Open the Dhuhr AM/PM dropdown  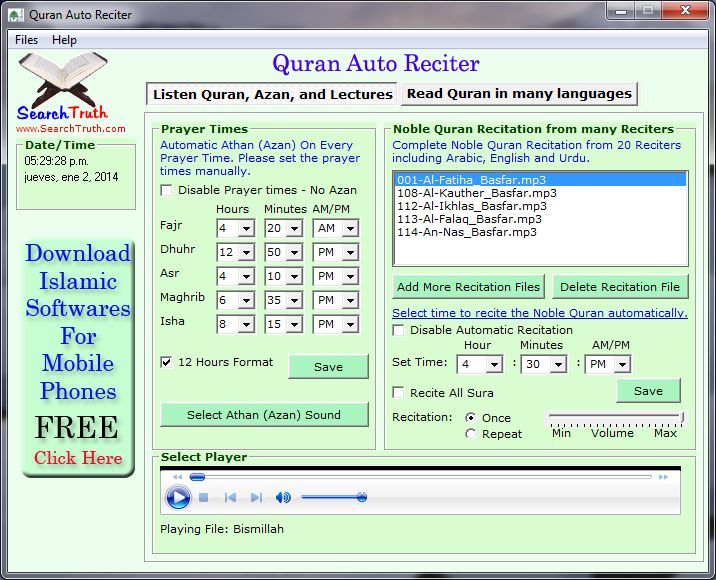click(350, 252)
